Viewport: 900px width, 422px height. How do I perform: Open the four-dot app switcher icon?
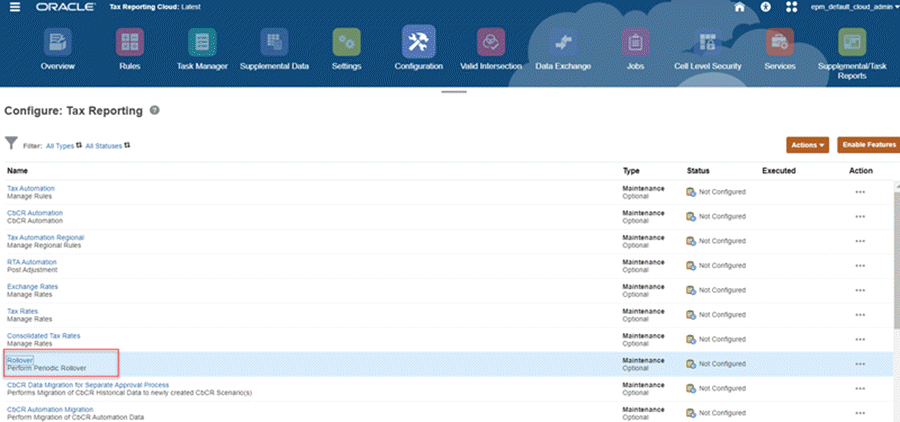pyautogui.click(x=792, y=7)
